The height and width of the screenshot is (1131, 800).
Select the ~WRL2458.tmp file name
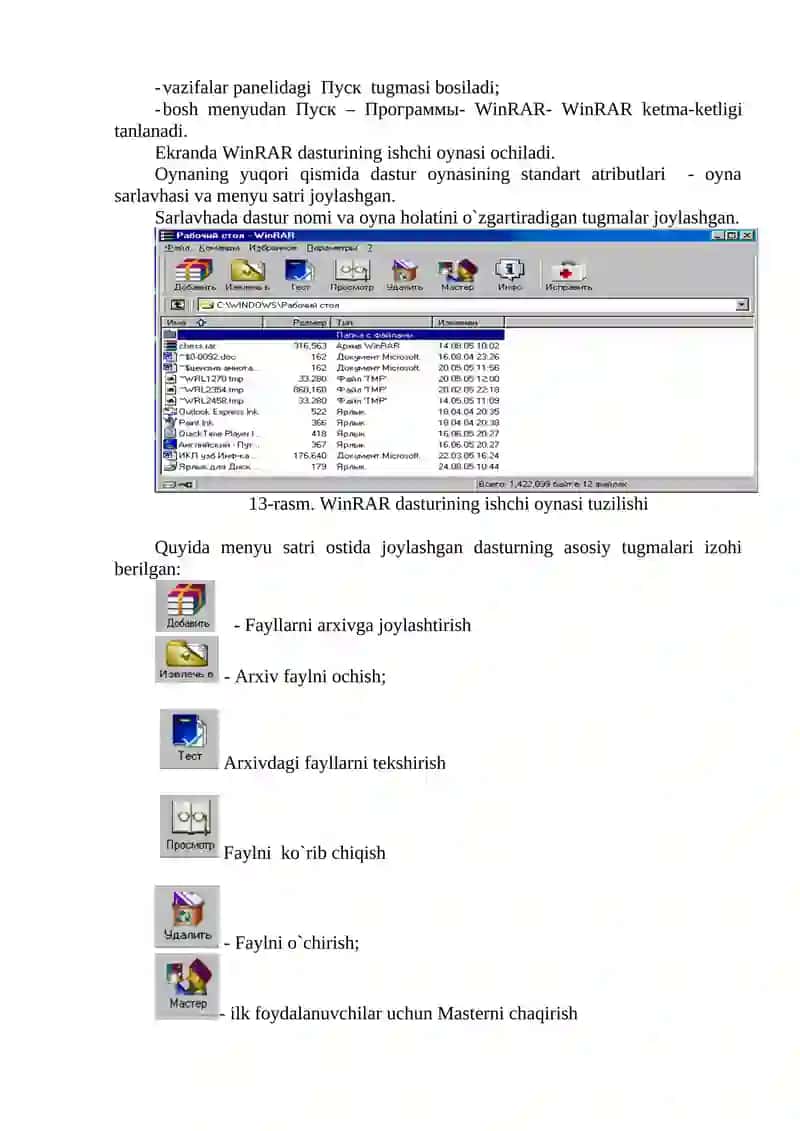click(211, 400)
